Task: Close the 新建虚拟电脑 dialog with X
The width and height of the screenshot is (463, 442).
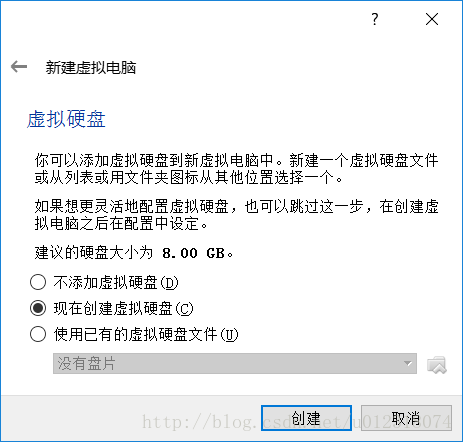Action: [432, 19]
